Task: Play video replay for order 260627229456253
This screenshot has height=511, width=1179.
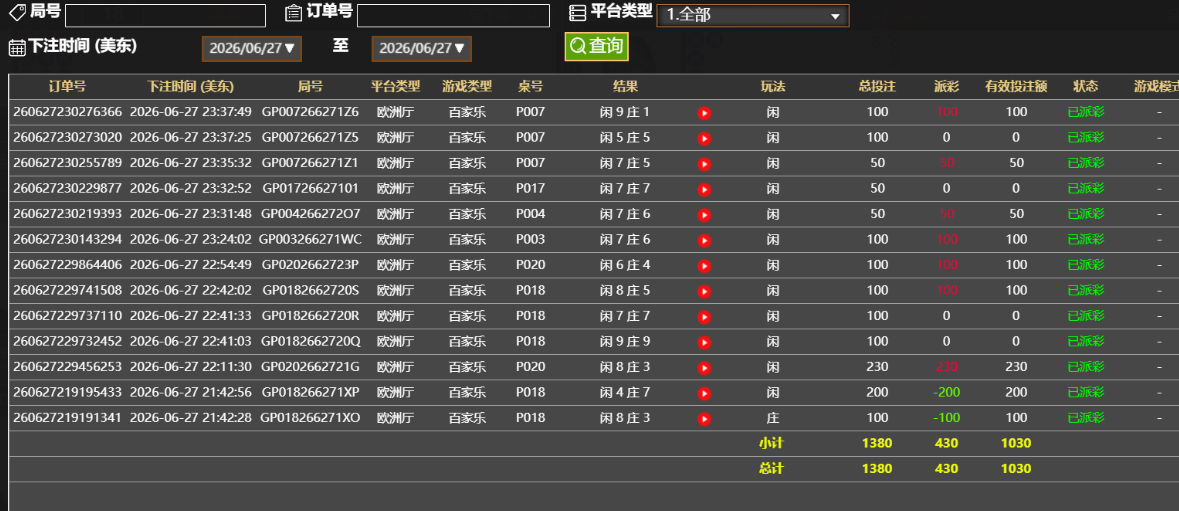Action: point(704,368)
